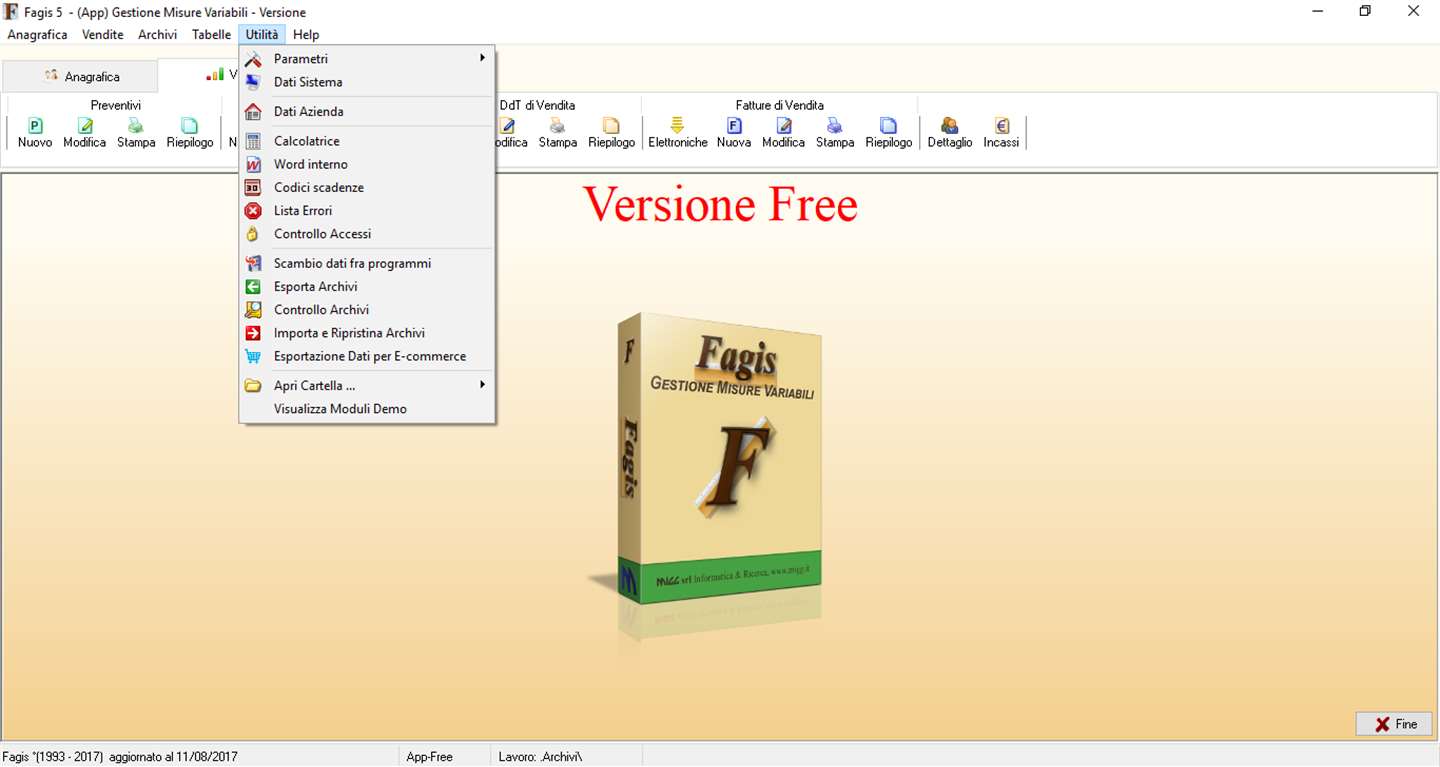The height and width of the screenshot is (767, 1440).
Task: Select Codici scadenze menu entry
Action: pyautogui.click(x=367, y=187)
